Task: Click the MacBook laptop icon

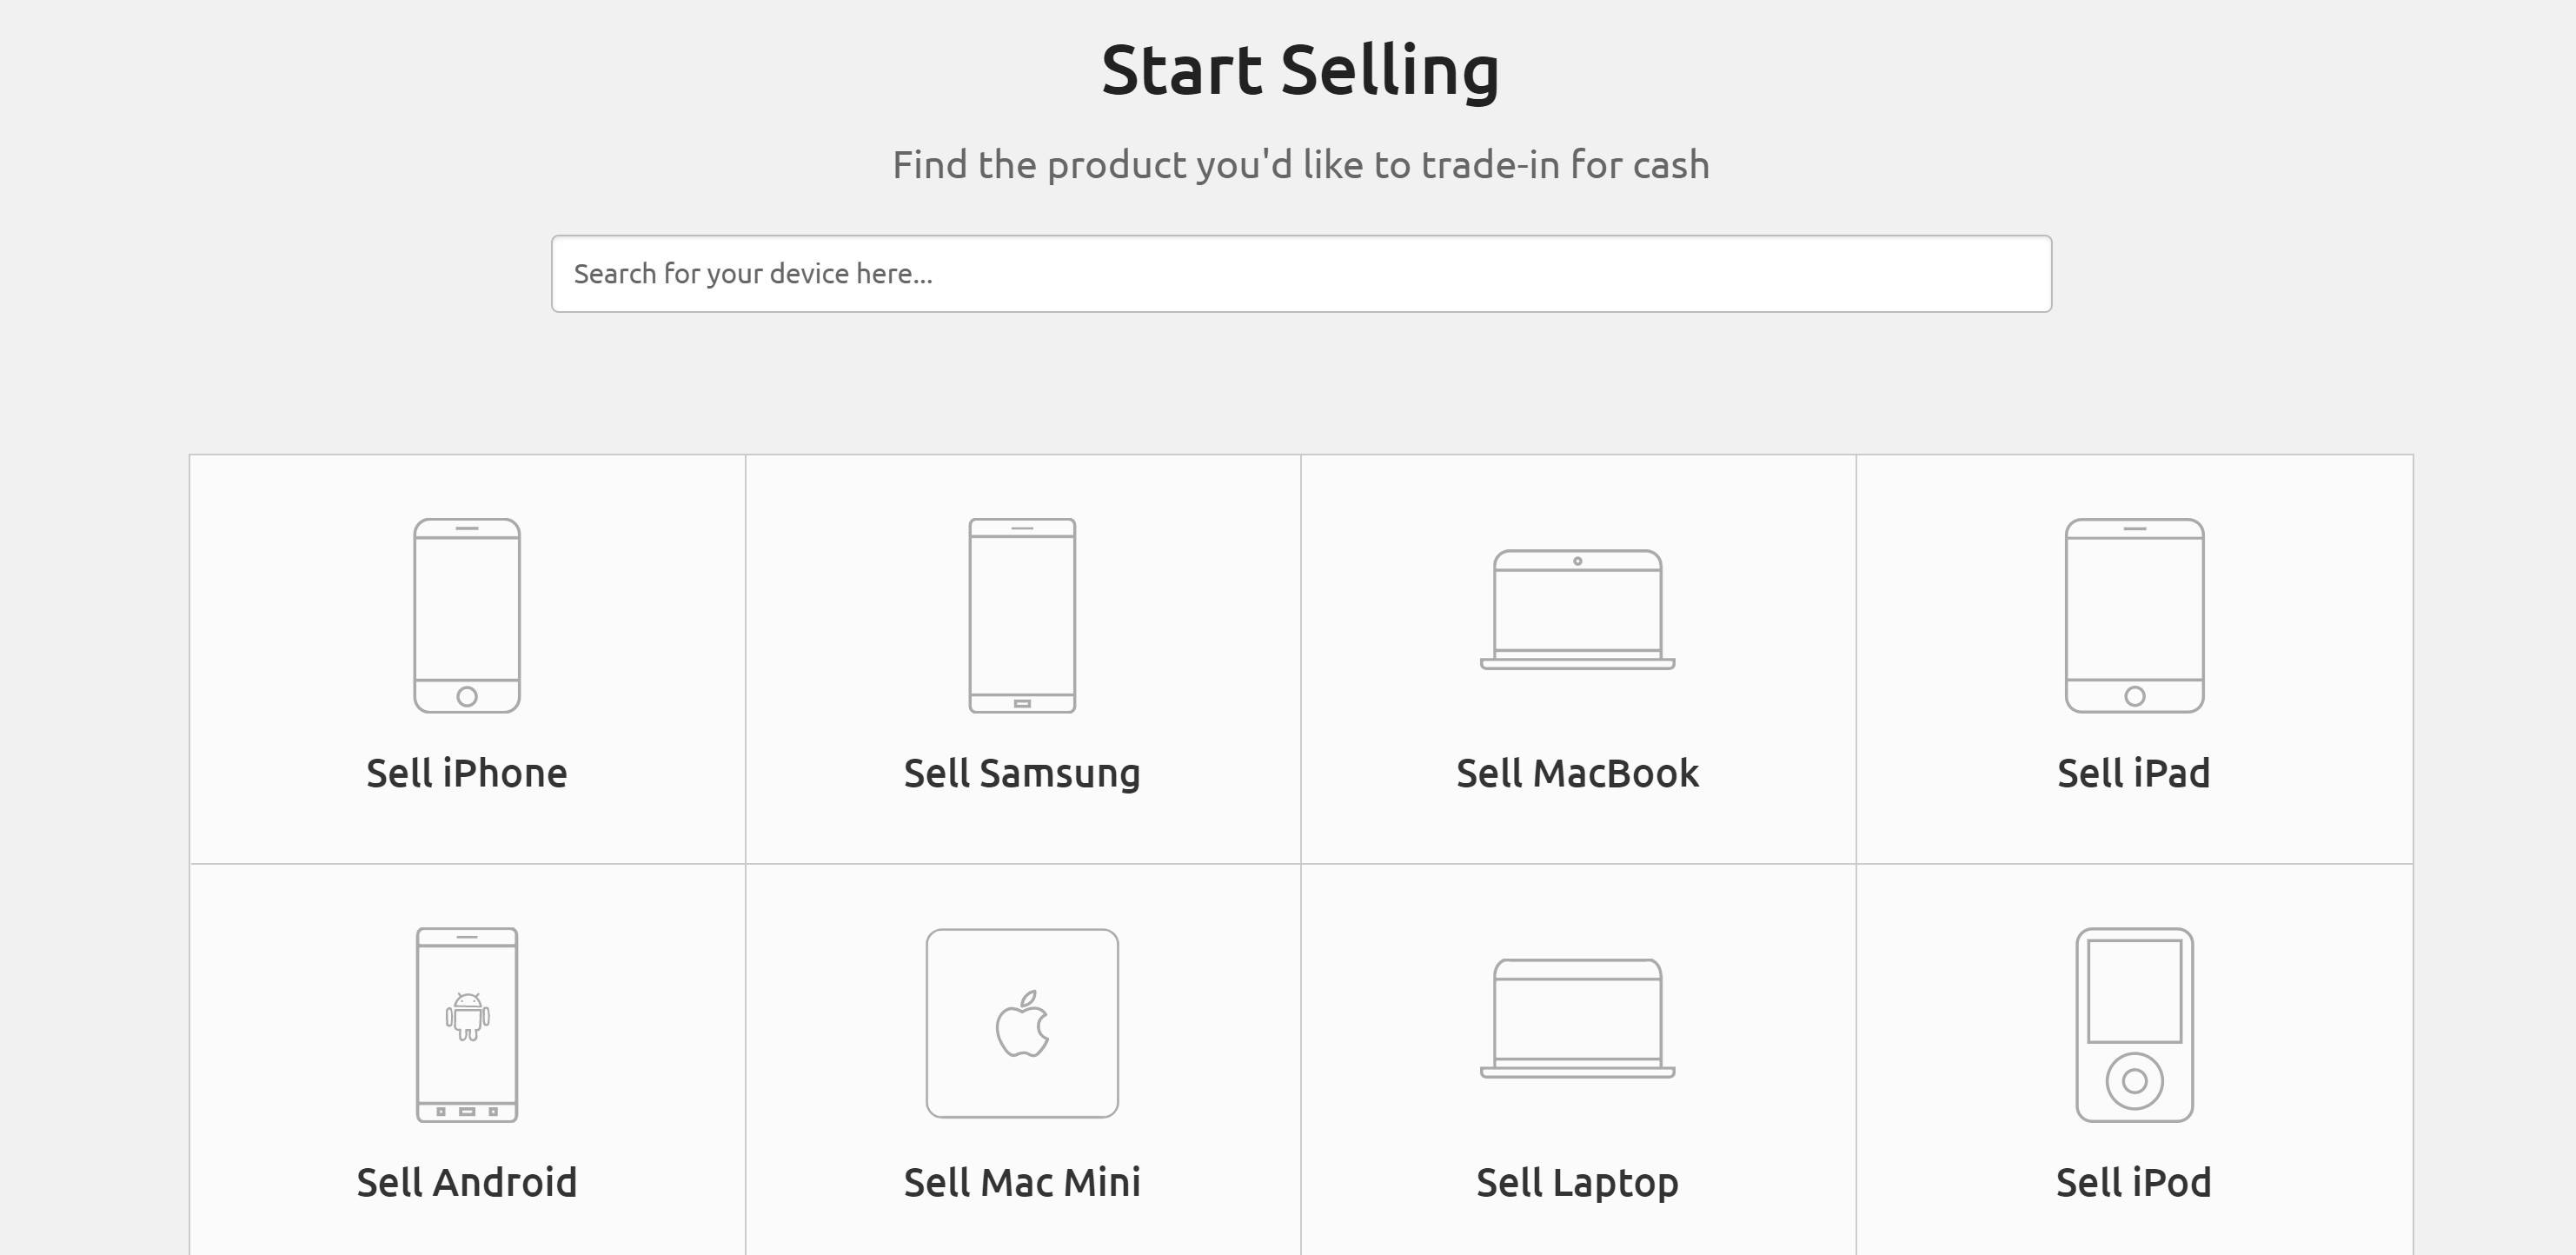Action: pos(1577,609)
